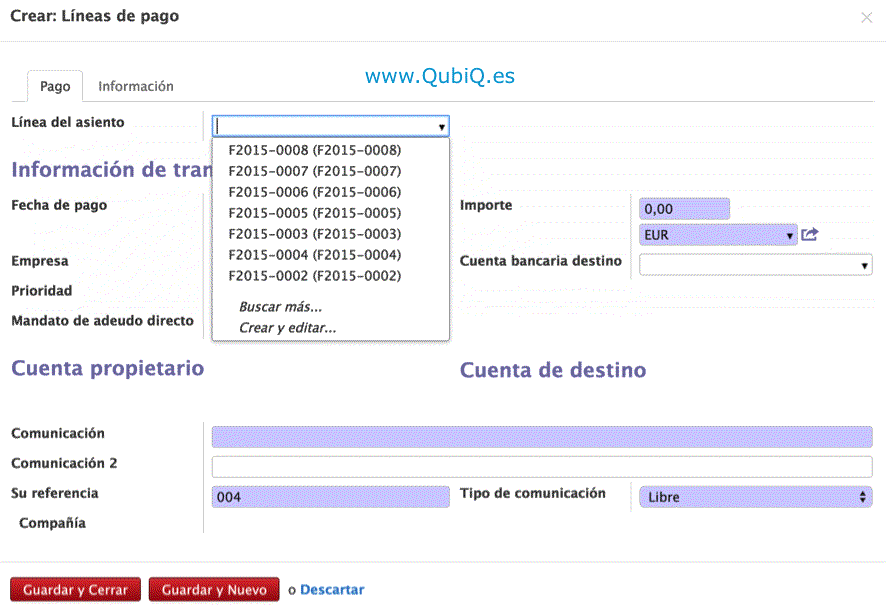Select the F2015-0002 option
This screenshot has width=886, height=606.
(314, 276)
